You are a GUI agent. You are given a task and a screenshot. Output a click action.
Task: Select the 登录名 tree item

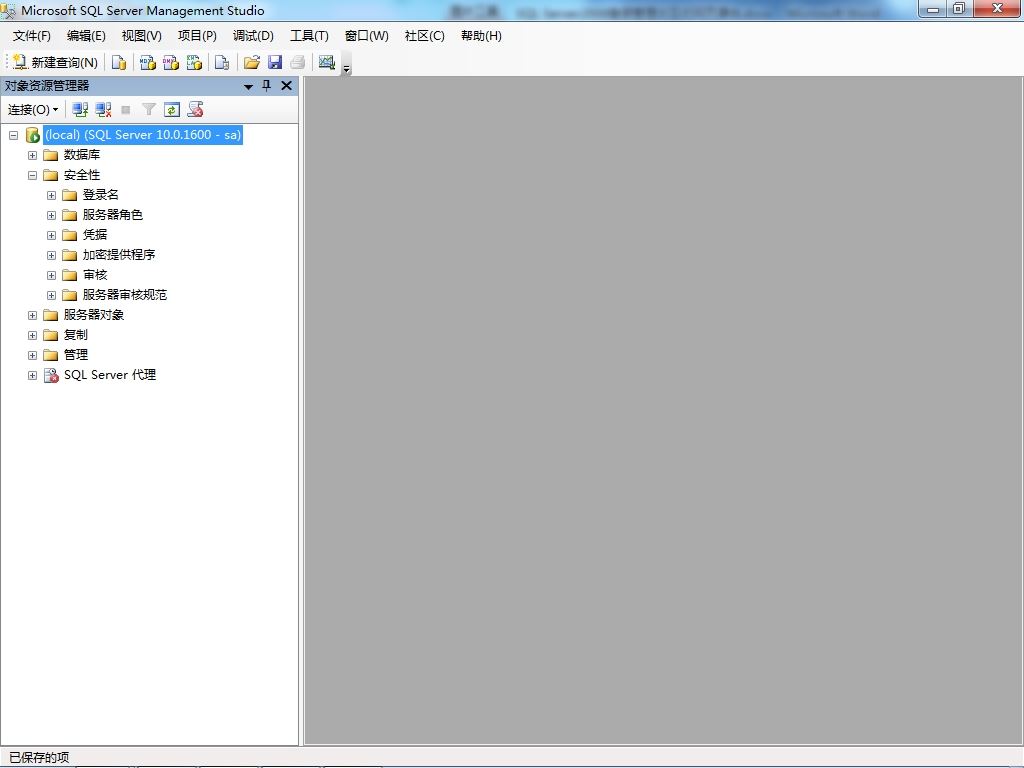coord(101,195)
